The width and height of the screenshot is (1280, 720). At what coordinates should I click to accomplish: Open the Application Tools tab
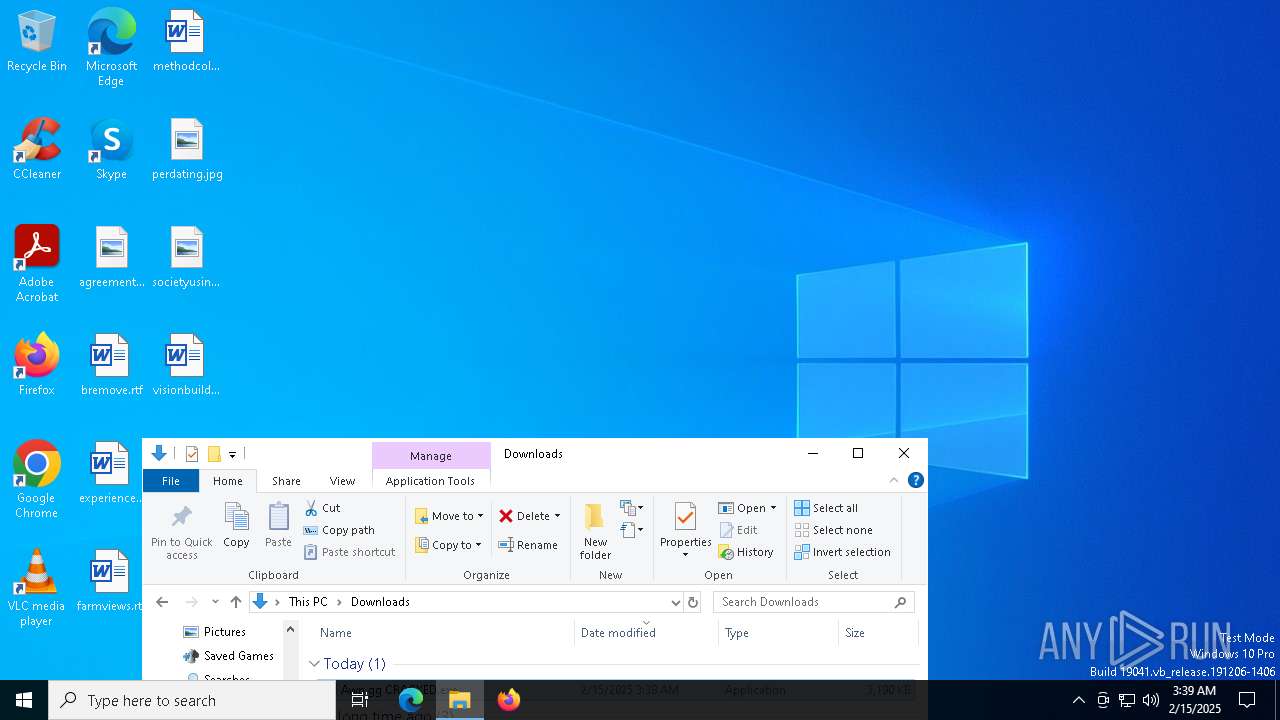pos(430,481)
